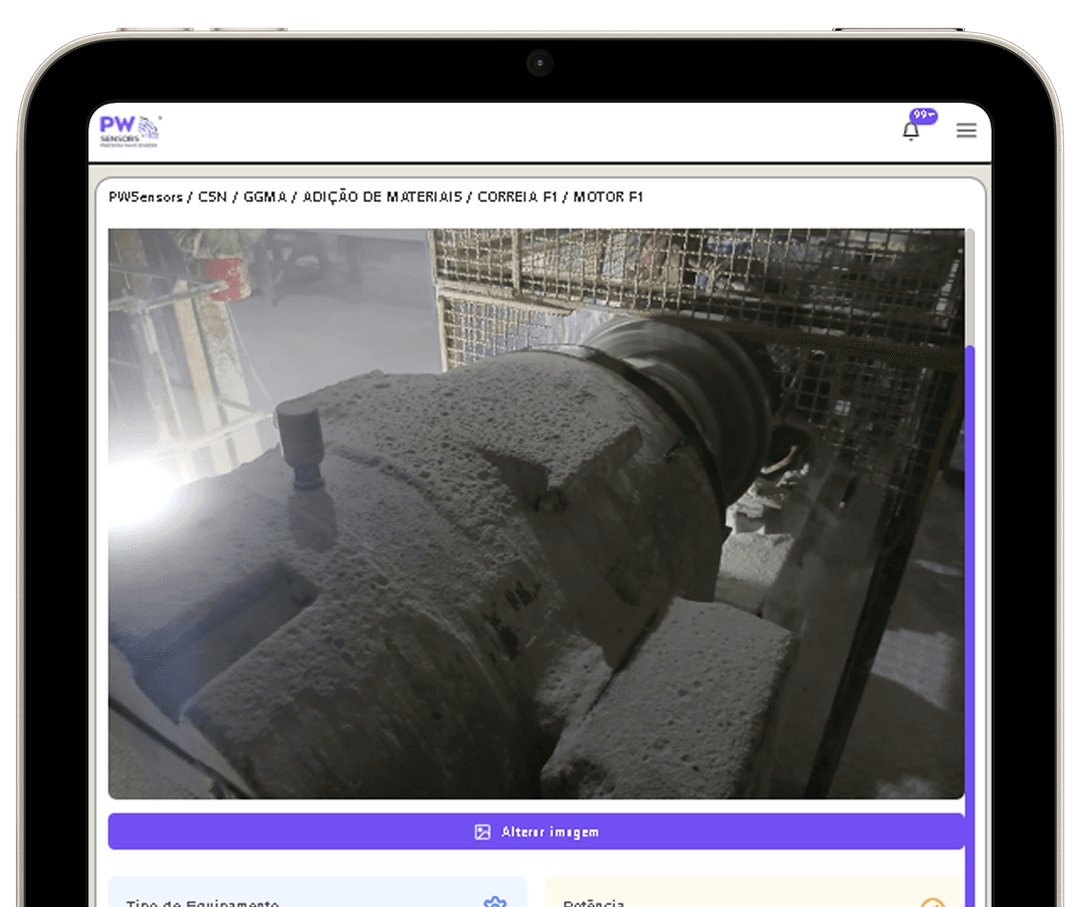Open MOTOR F1 breadcrumb entry
1080x907 pixels.
coord(609,197)
